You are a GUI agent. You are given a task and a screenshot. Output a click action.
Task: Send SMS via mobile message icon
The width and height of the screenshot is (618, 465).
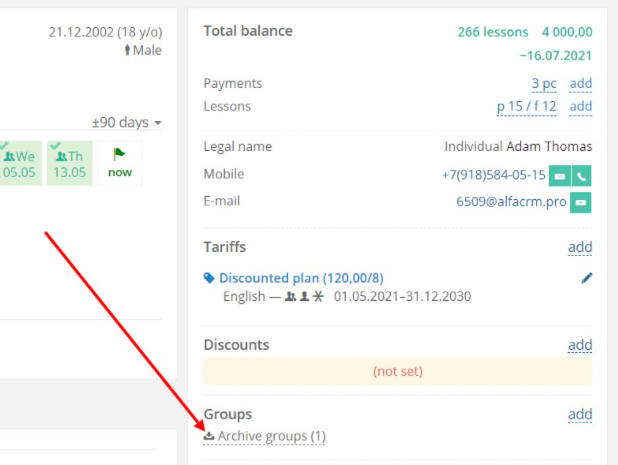[x=560, y=176]
